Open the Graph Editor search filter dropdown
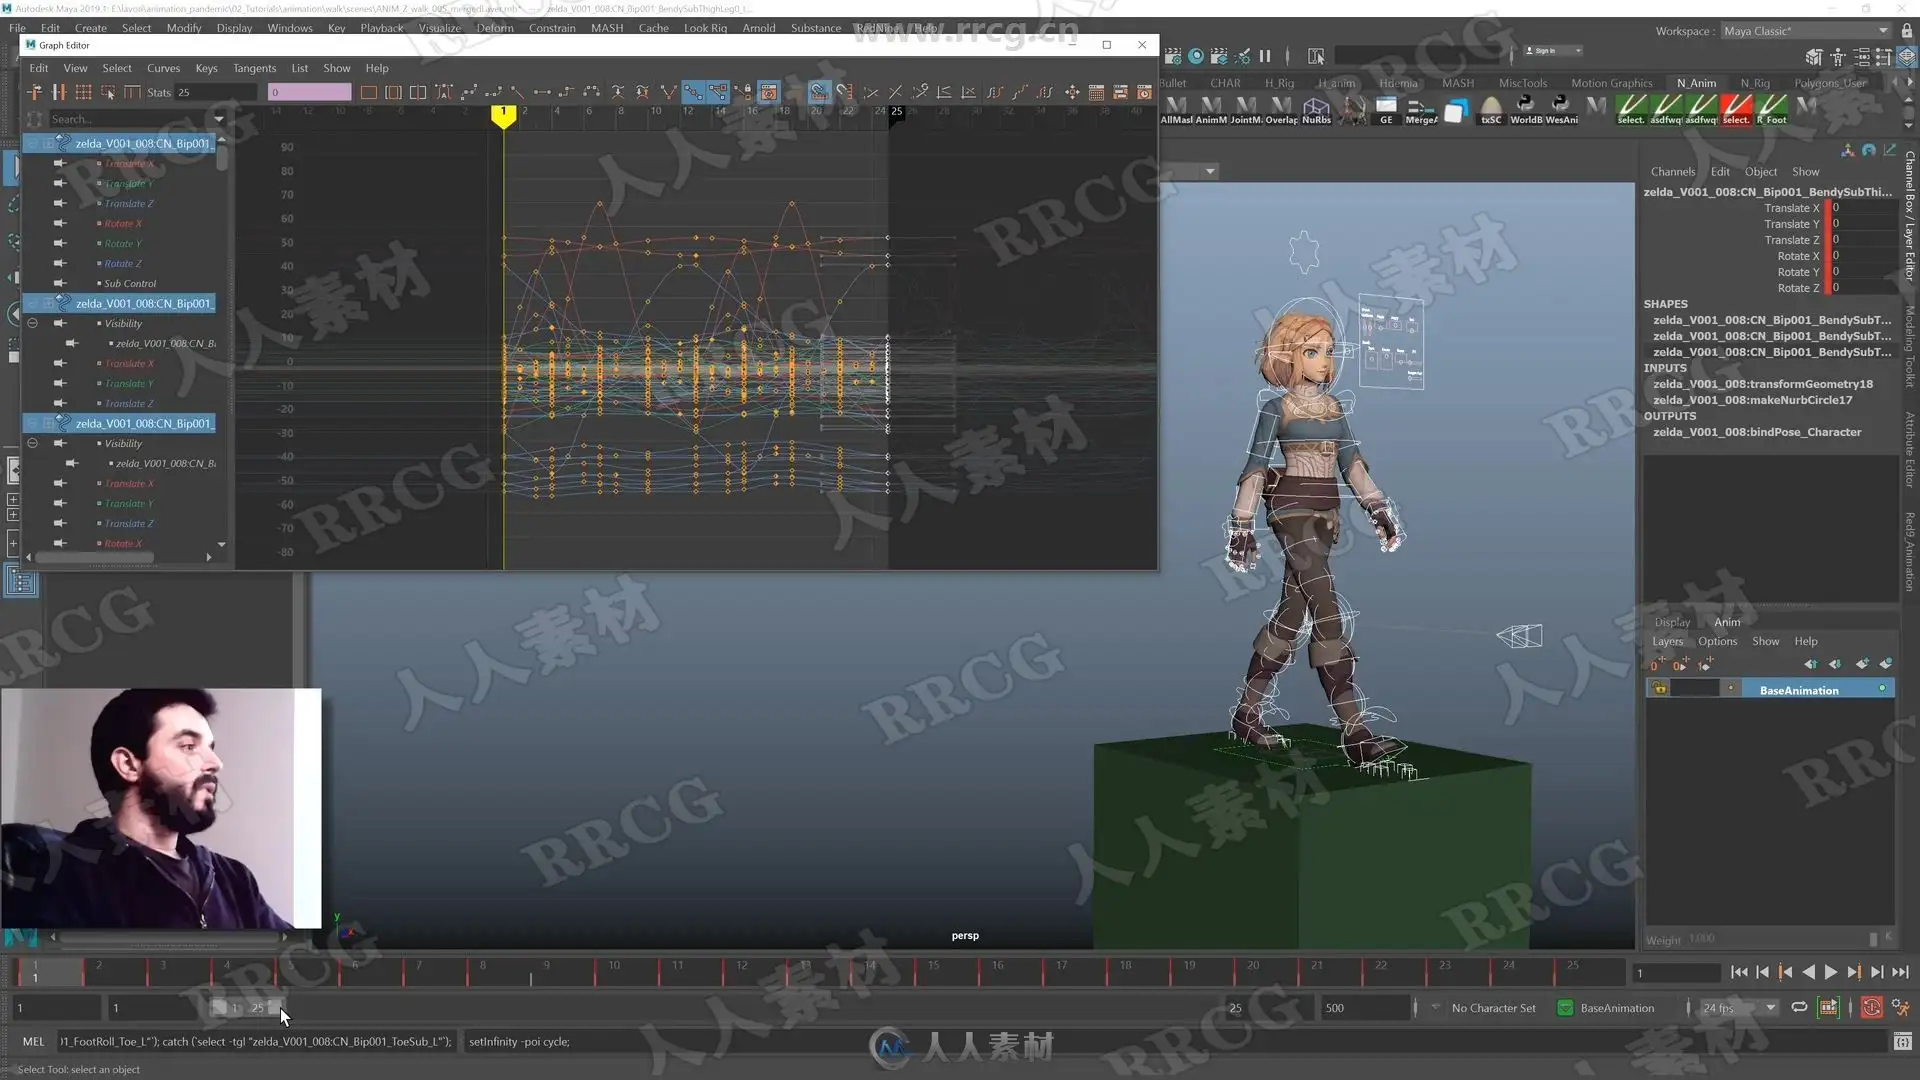Screen dimensions: 1920x1080 219,119
